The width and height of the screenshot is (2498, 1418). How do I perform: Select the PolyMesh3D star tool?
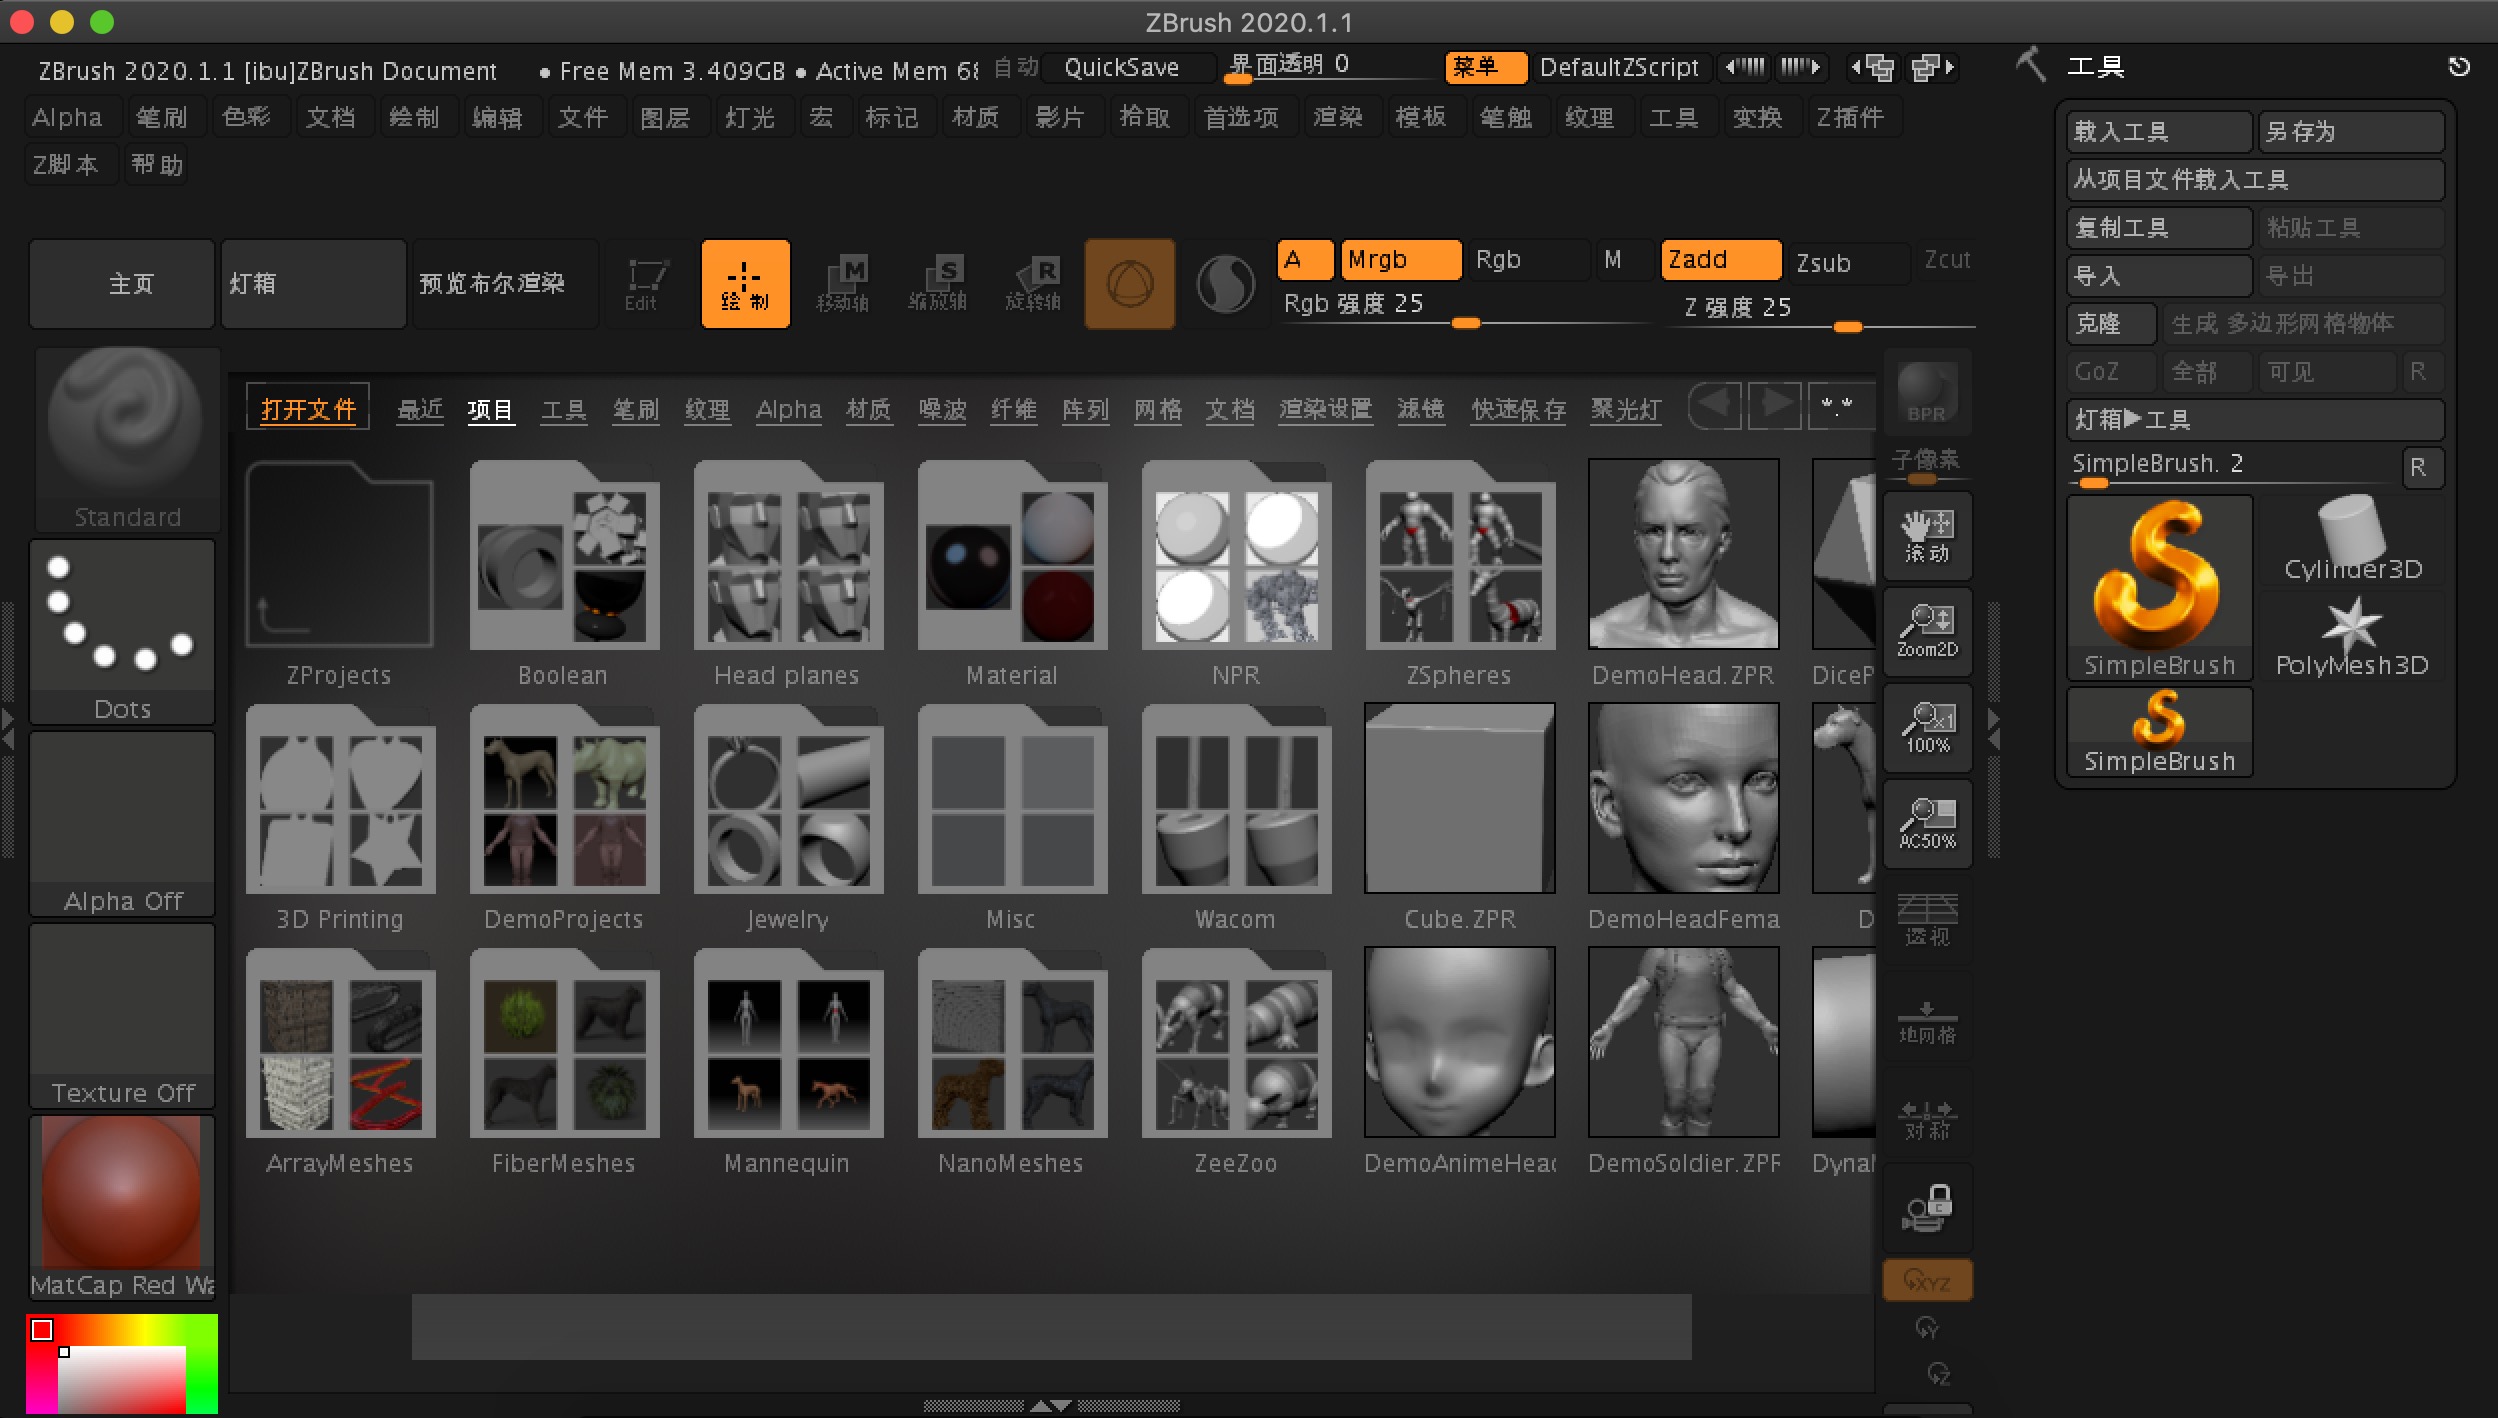[2351, 636]
